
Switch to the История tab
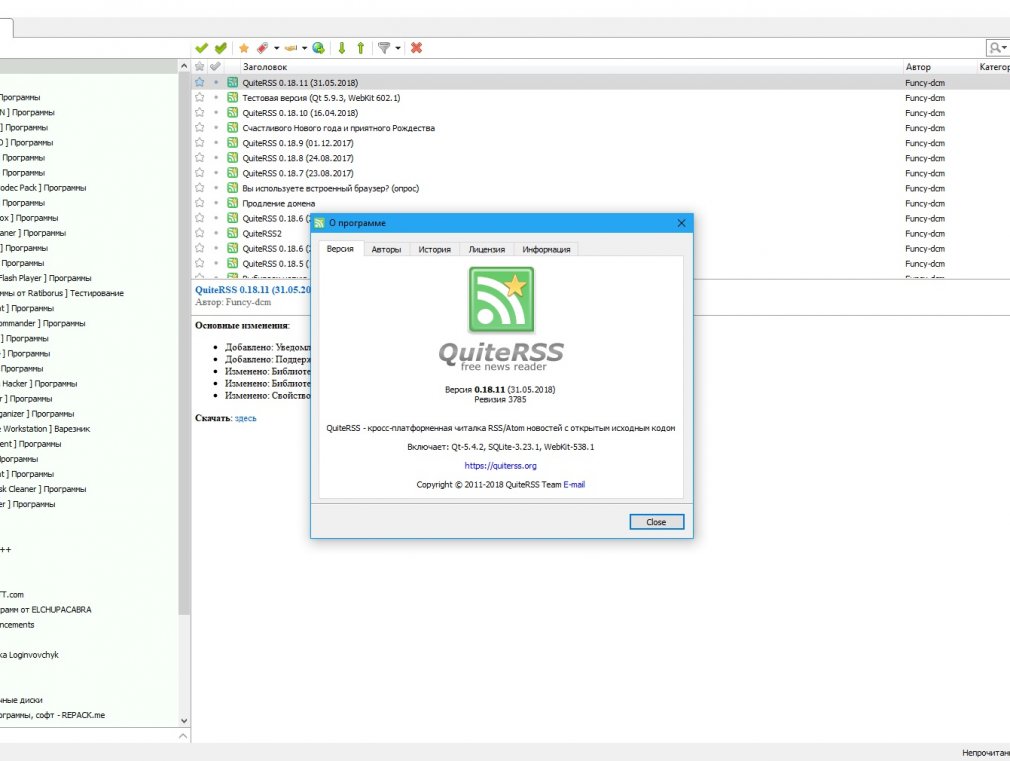tap(435, 249)
